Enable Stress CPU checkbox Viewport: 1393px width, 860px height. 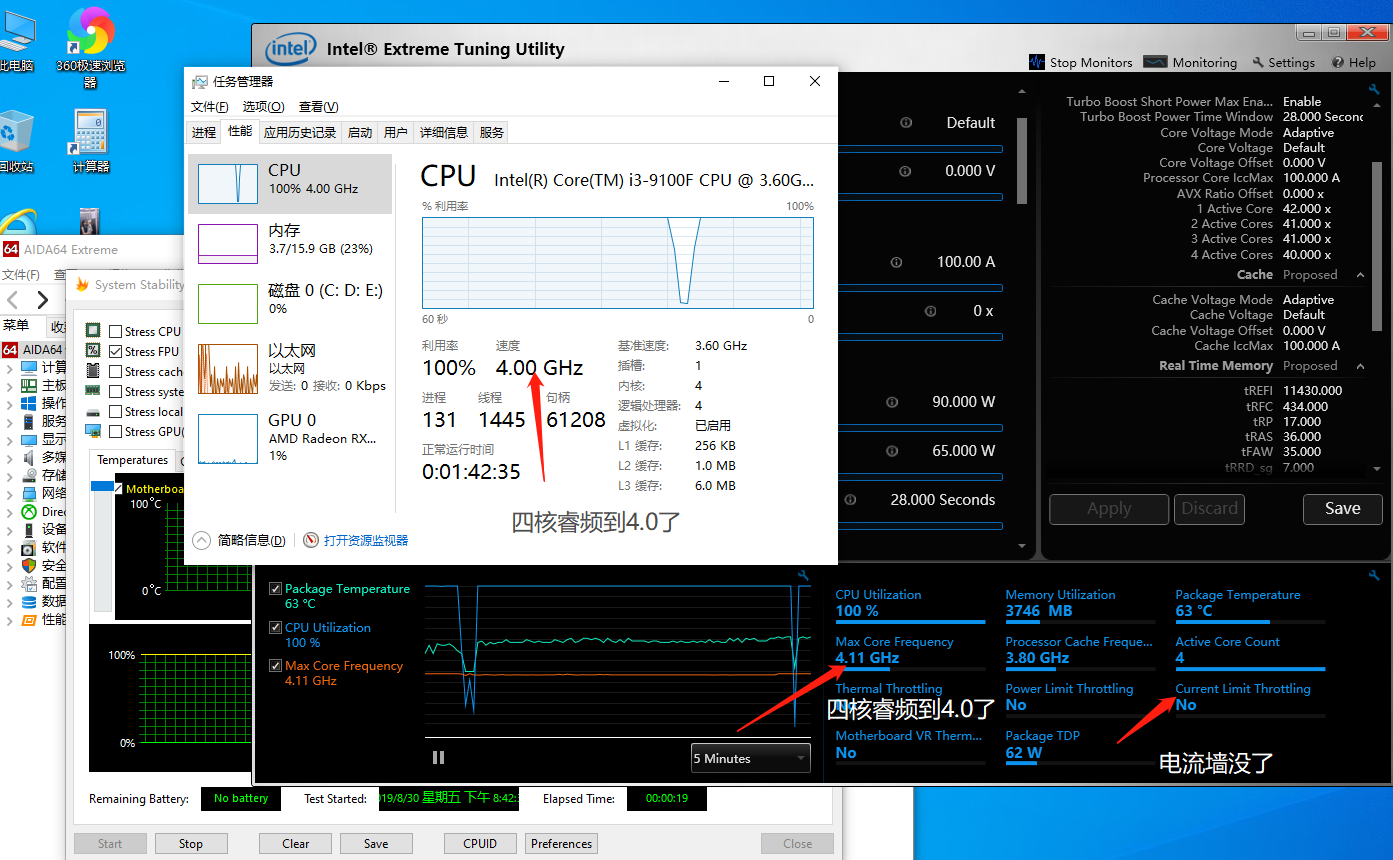click(x=116, y=331)
